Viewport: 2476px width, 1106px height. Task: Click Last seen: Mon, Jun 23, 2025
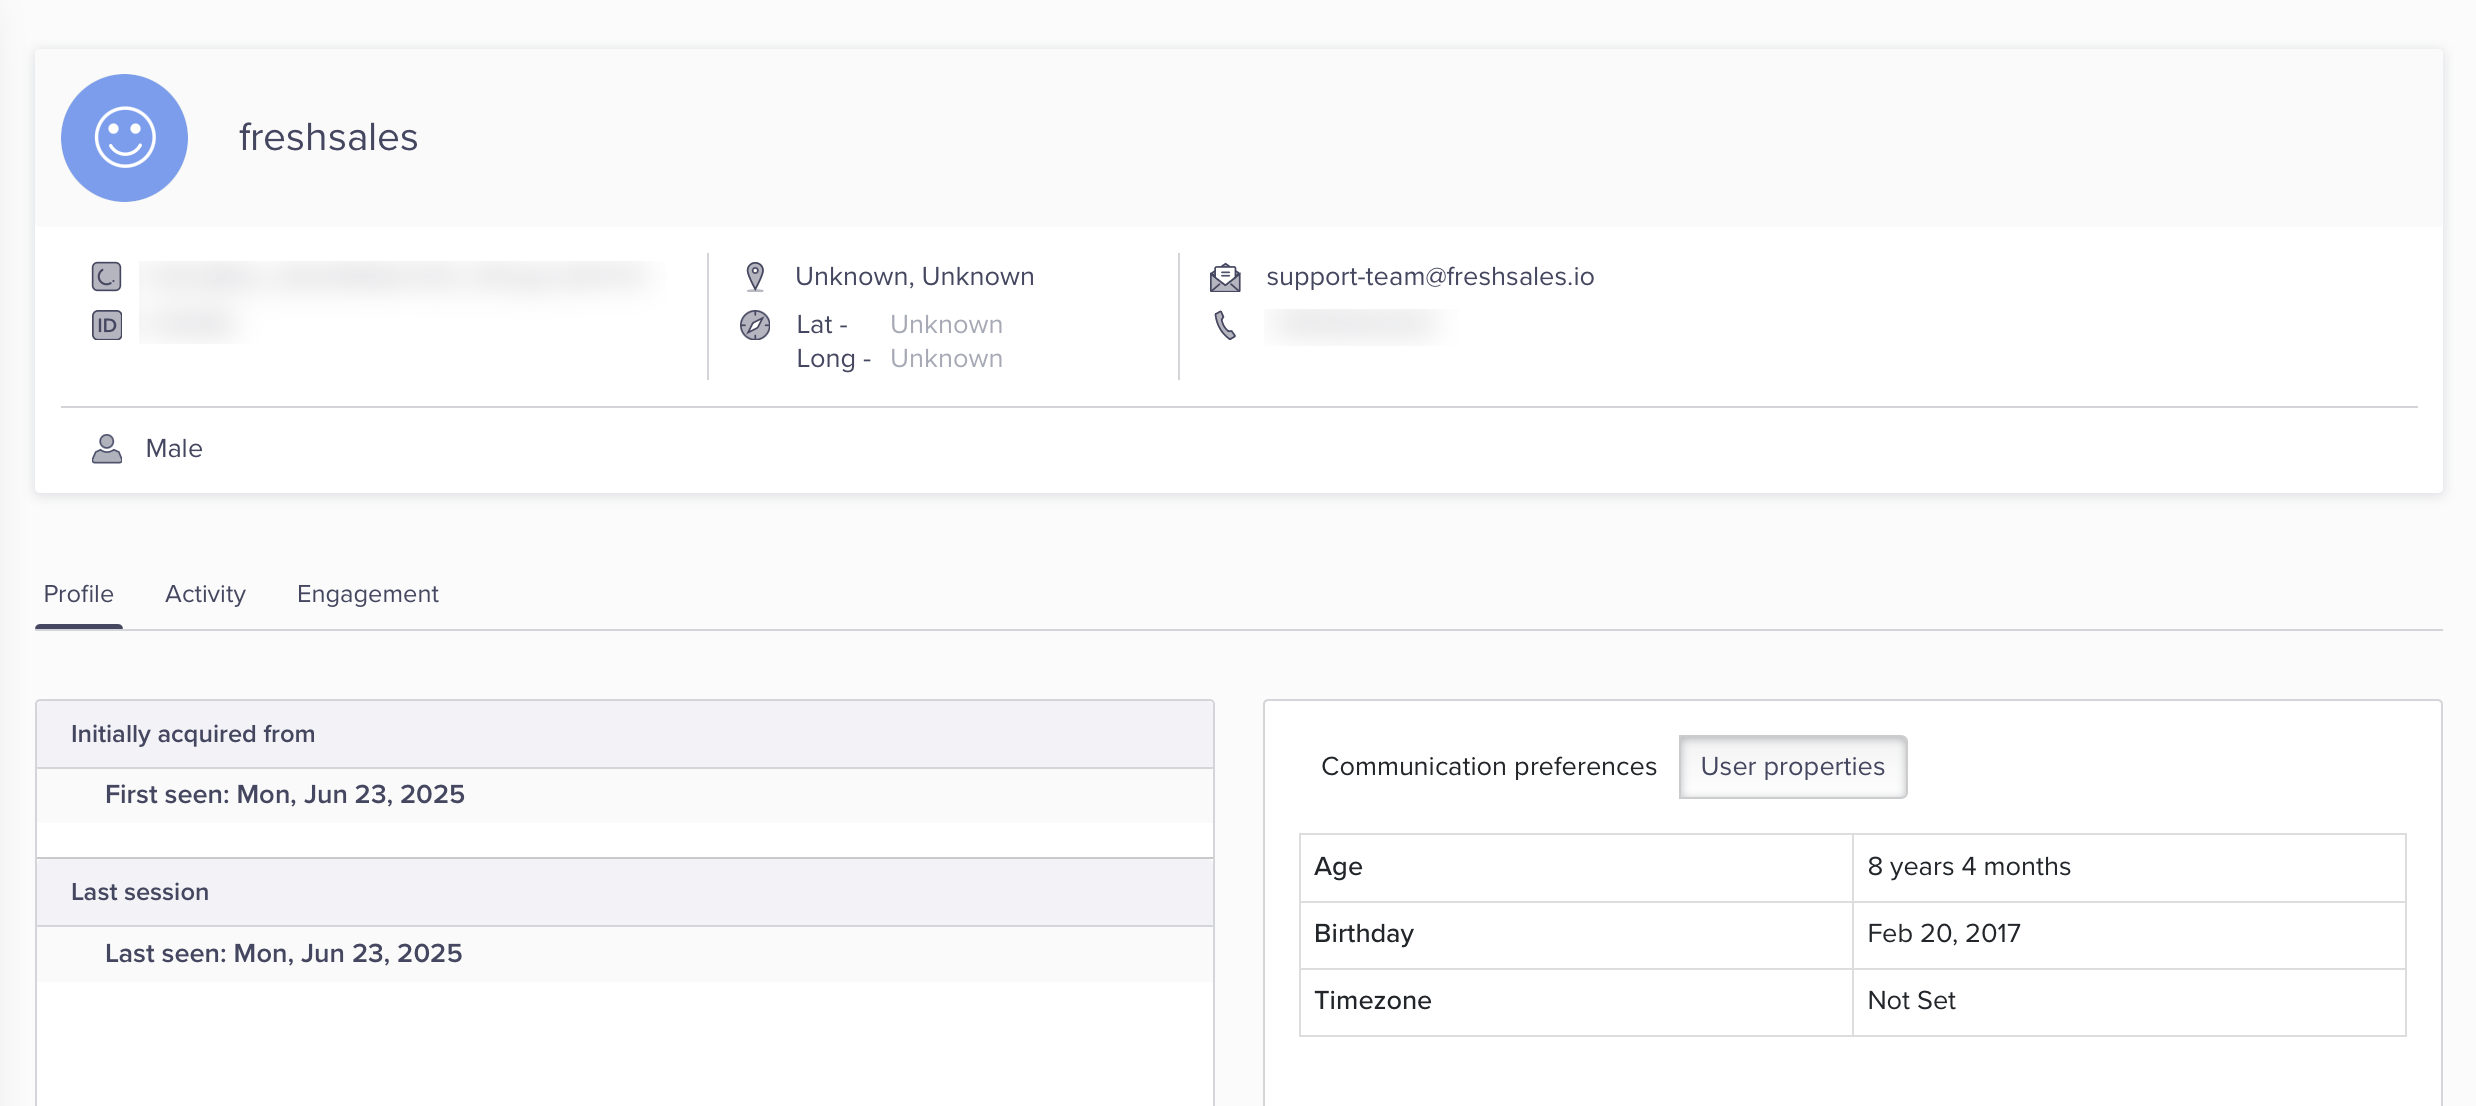pyautogui.click(x=284, y=954)
